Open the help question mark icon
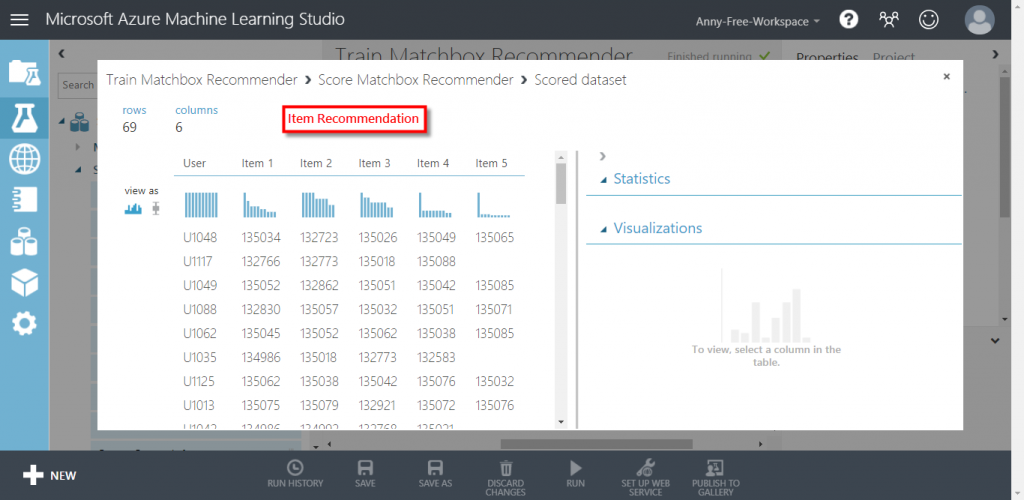This screenshot has width=1024, height=500. 848,20
